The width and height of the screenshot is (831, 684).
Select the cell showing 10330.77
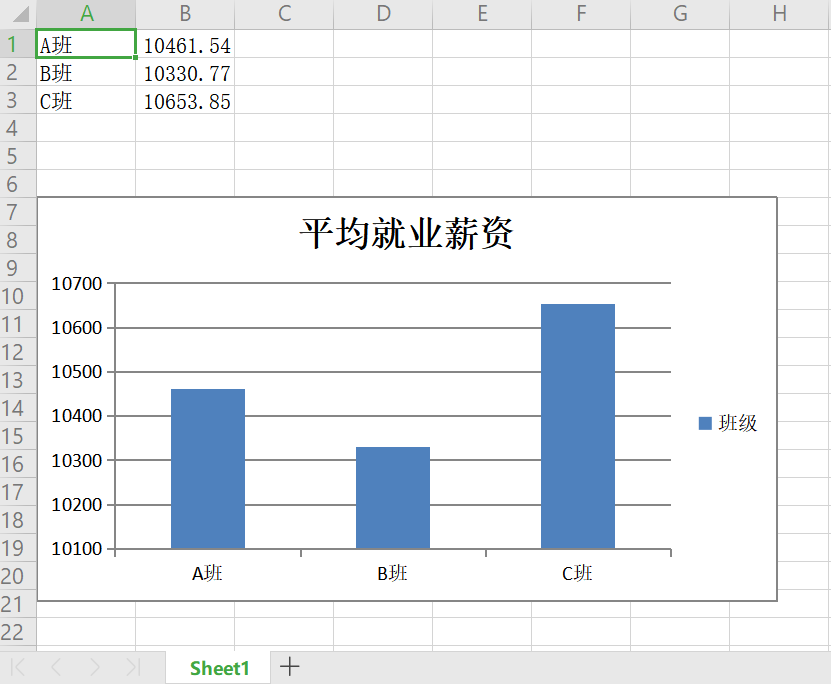click(184, 72)
